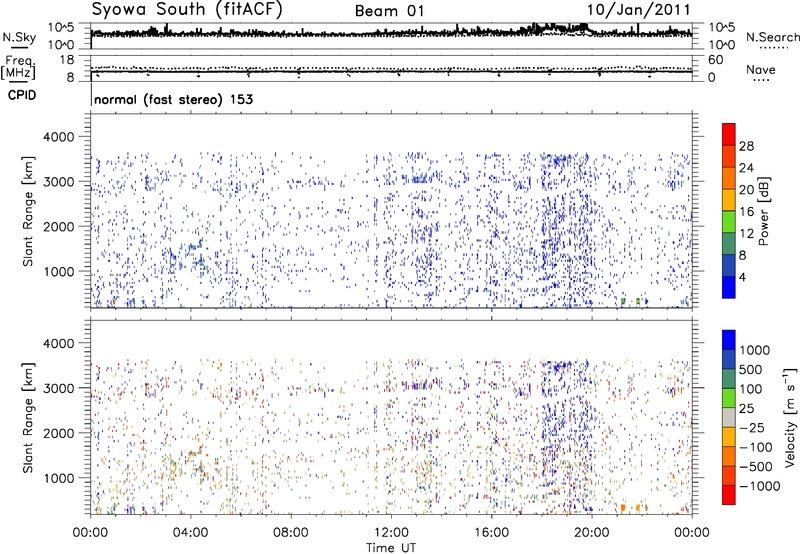Click the 'Time UT' axis title

pos(391,548)
